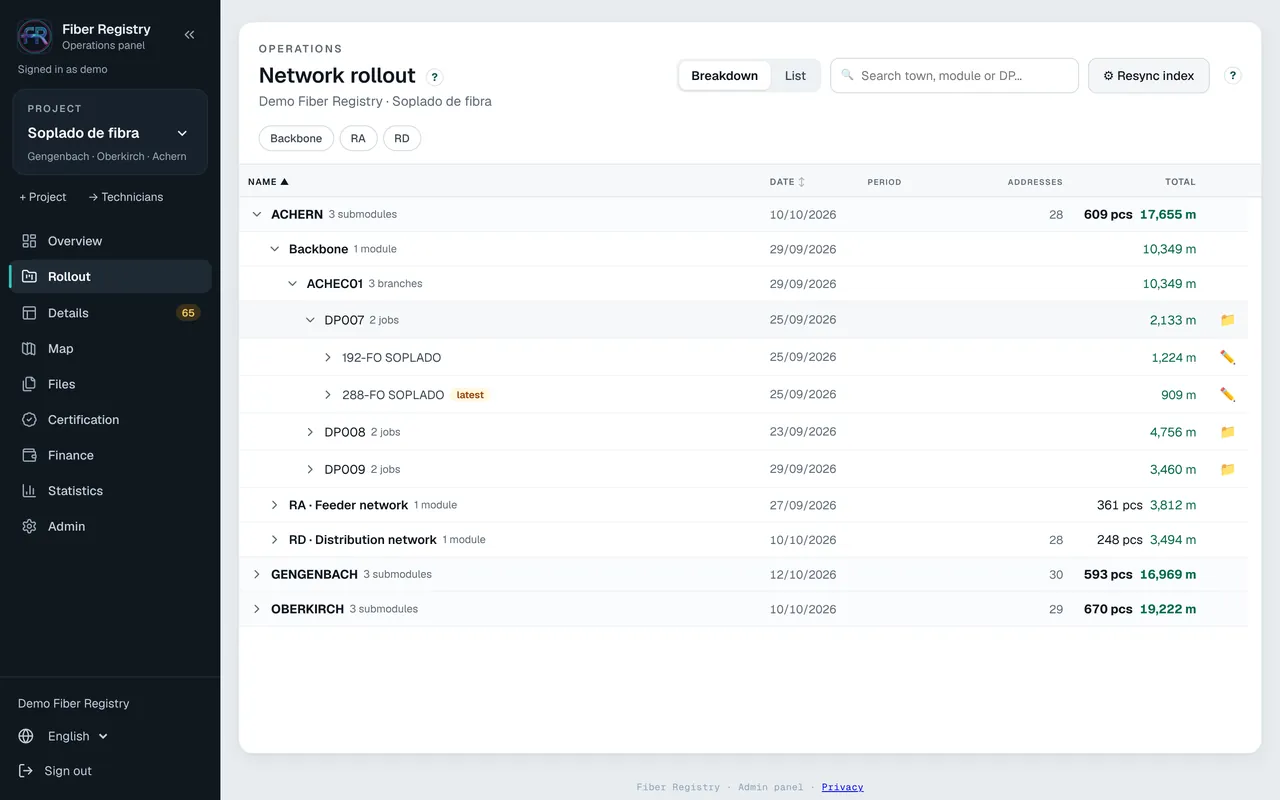Toggle the RD filter chip

pyautogui.click(x=402, y=138)
